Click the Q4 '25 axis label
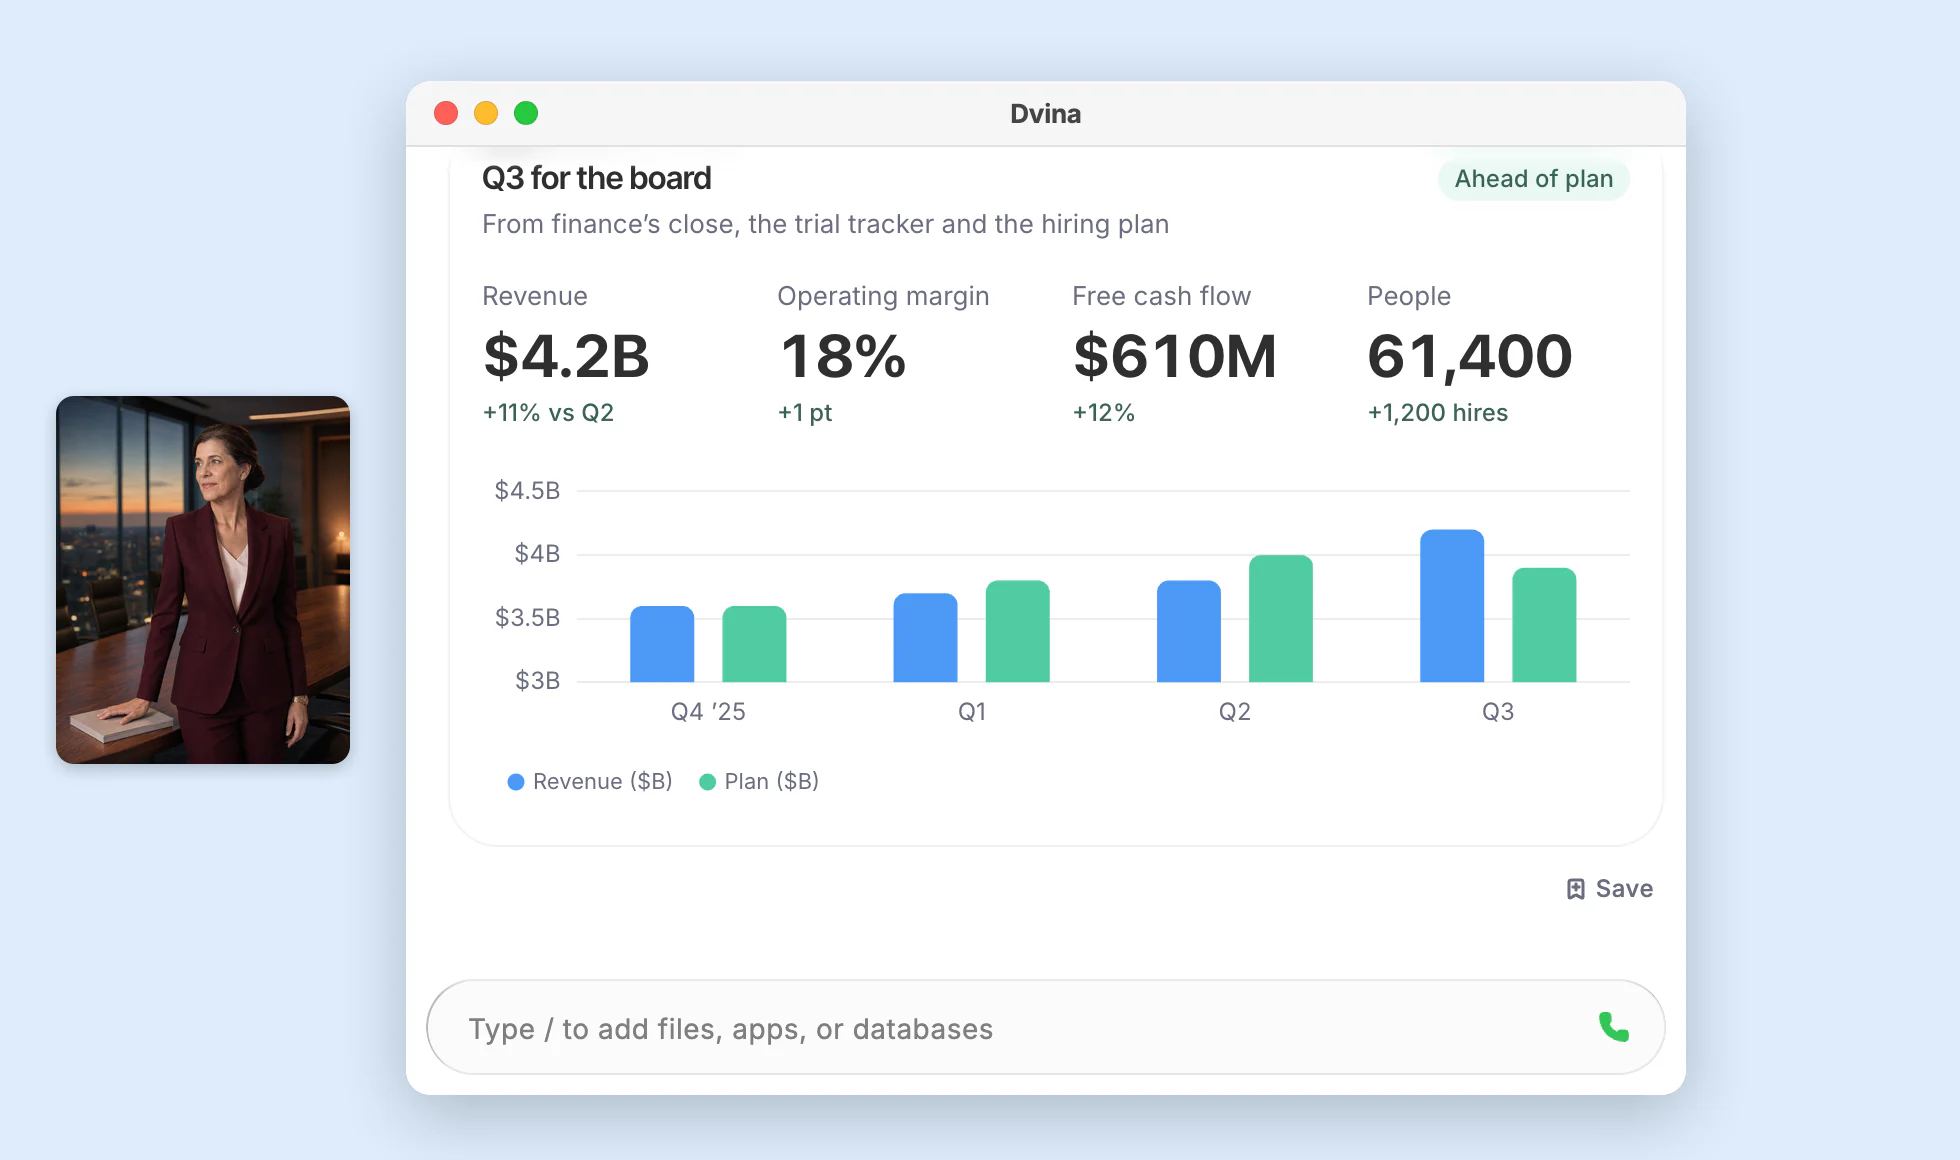Viewport: 1960px width, 1160px height. [x=708, y=711]
